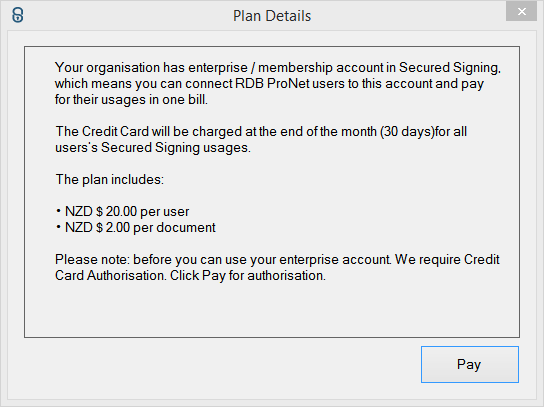Click the 'Your organisation has enterprise' opening line
This screenshot has height=407, width=544.
pyautogui.click(x=278, y=67)
